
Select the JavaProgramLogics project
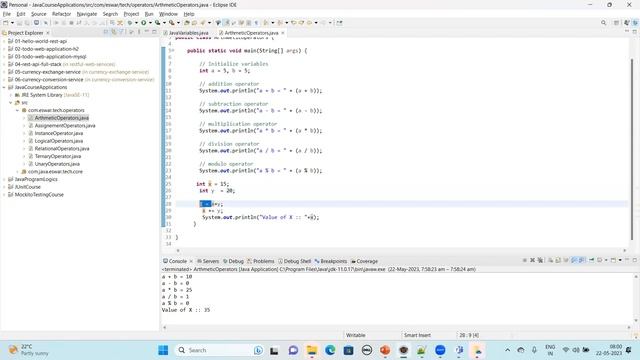(x=36, y=179)
